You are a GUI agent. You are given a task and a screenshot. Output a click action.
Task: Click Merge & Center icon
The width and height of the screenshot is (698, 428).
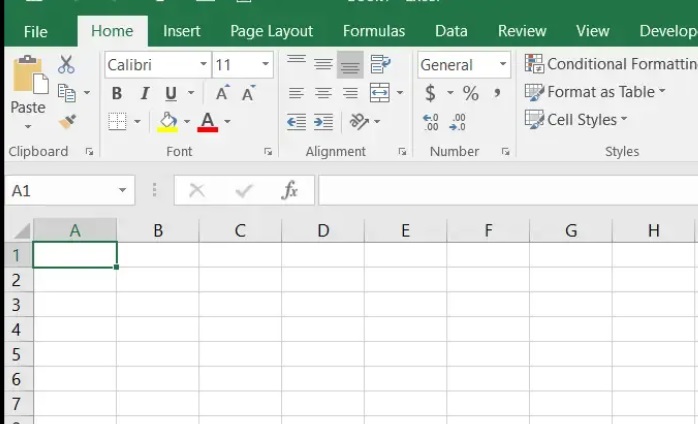tap(380, 93)
